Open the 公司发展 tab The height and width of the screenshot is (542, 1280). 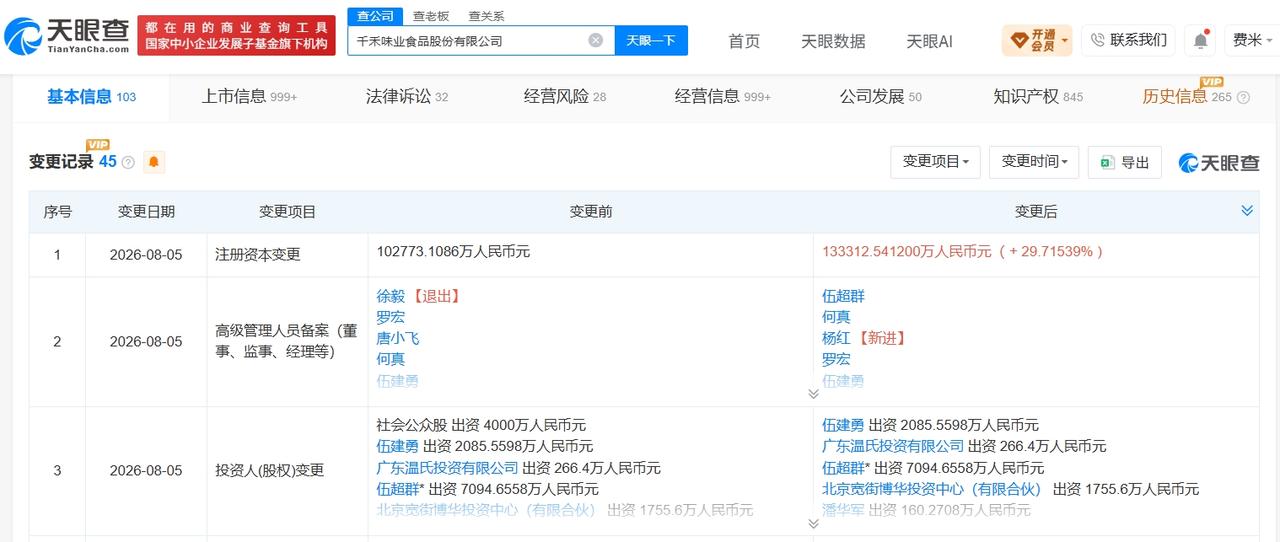click(x=881, y=97)
